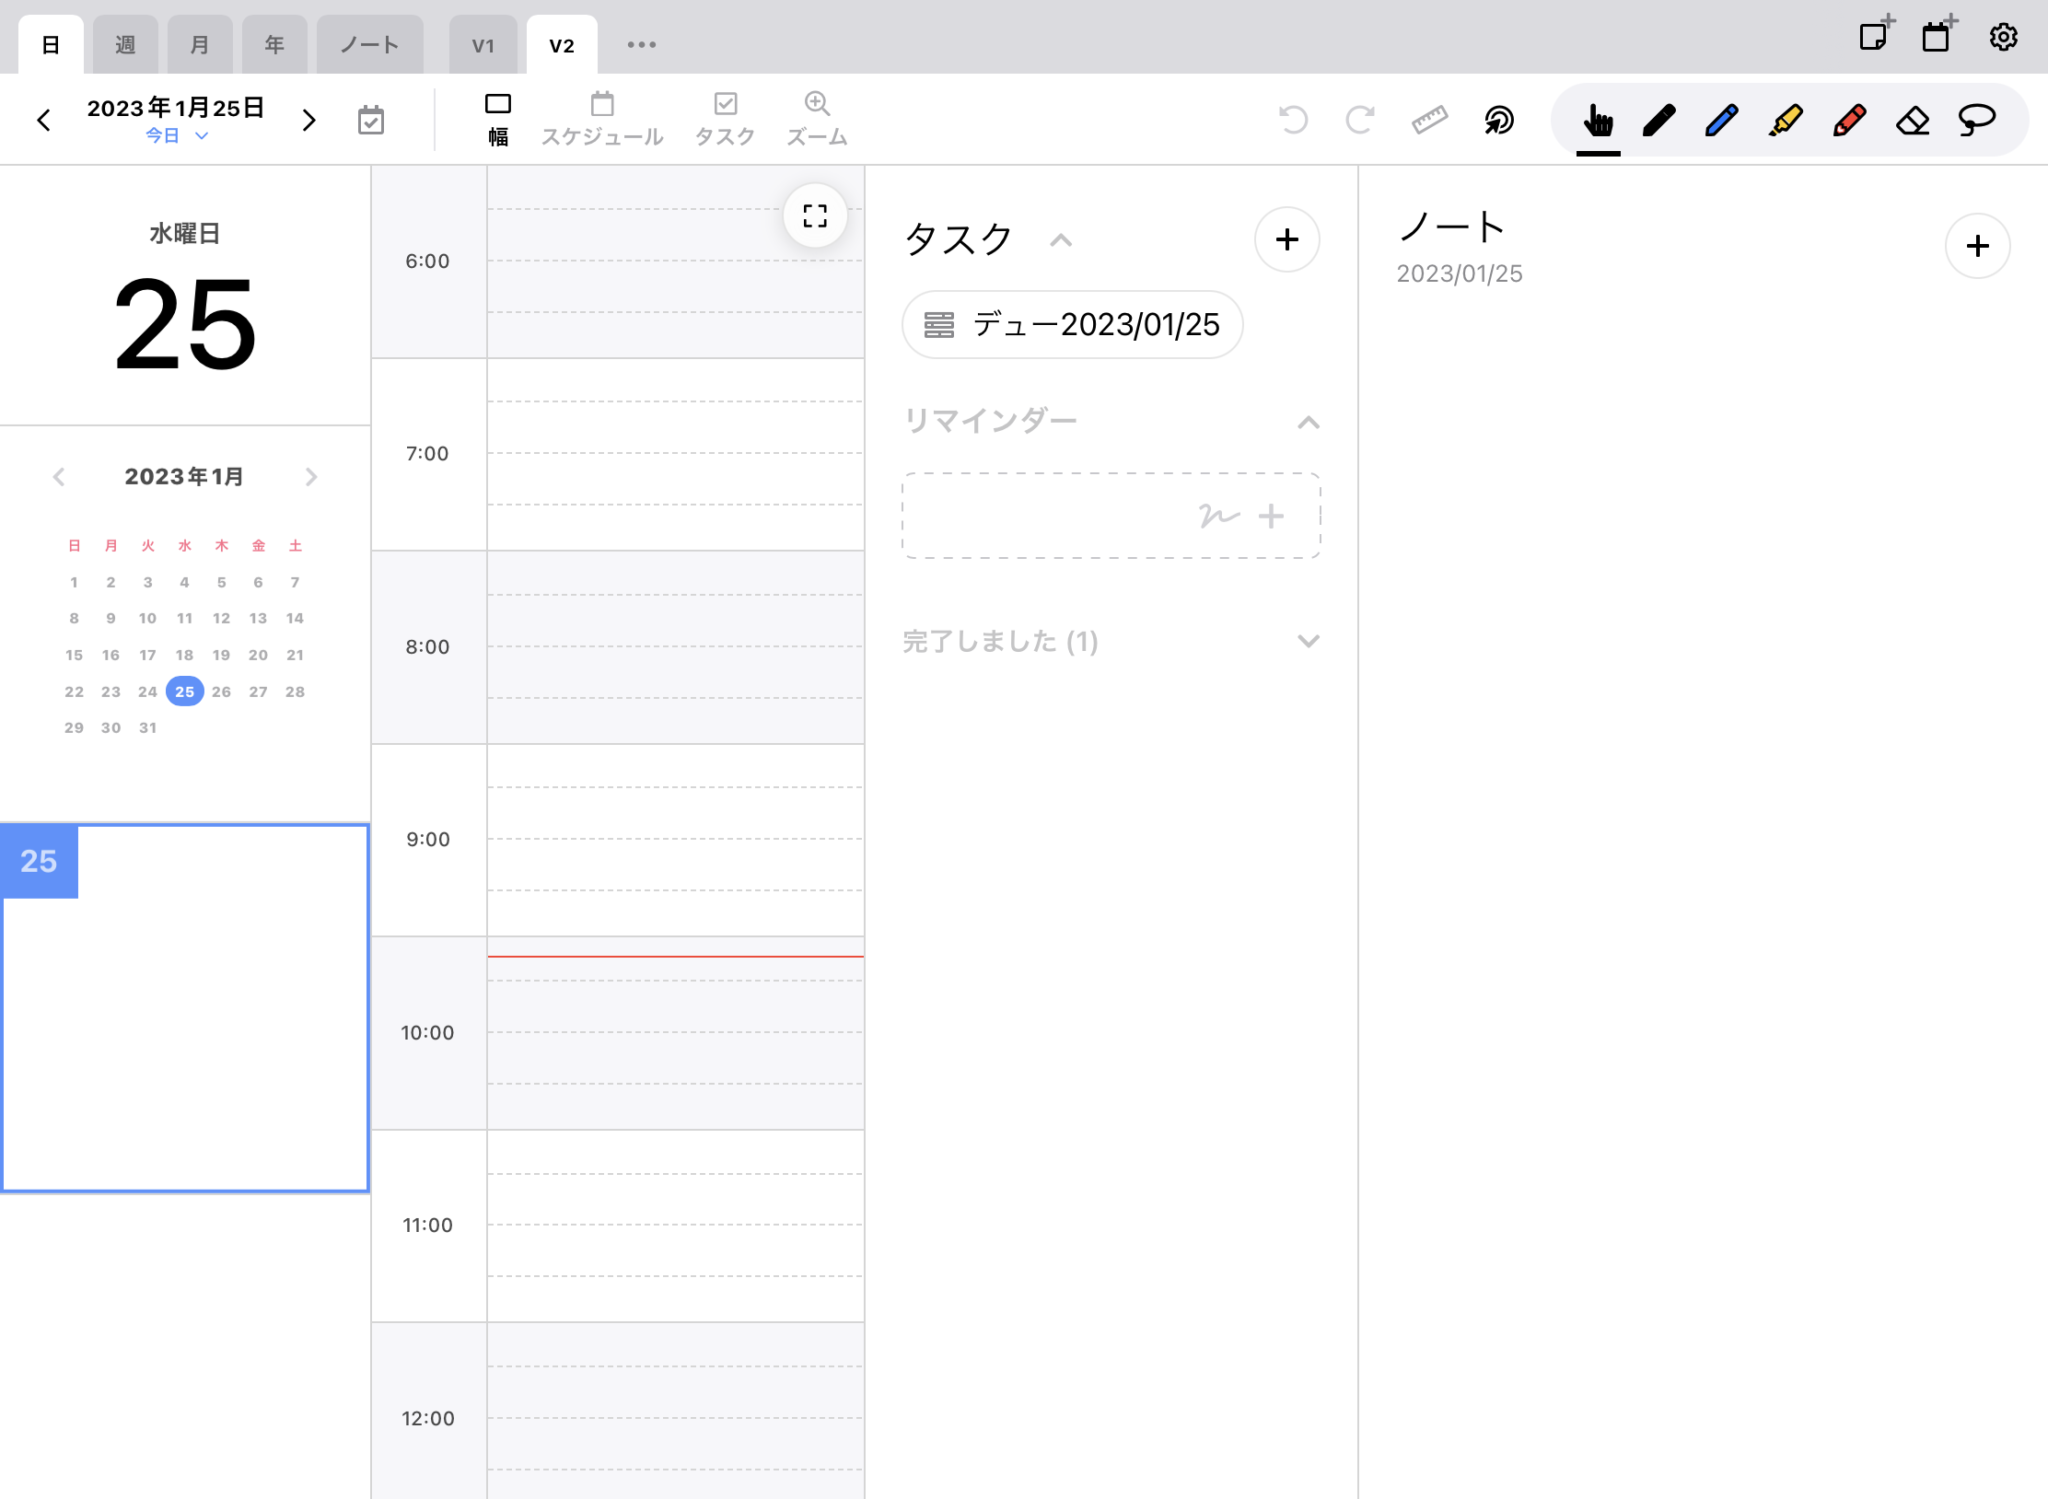This screenshot has height=1499, width=2048.
Task: Select the lasso selection tool
Action: pos(1977,119)
